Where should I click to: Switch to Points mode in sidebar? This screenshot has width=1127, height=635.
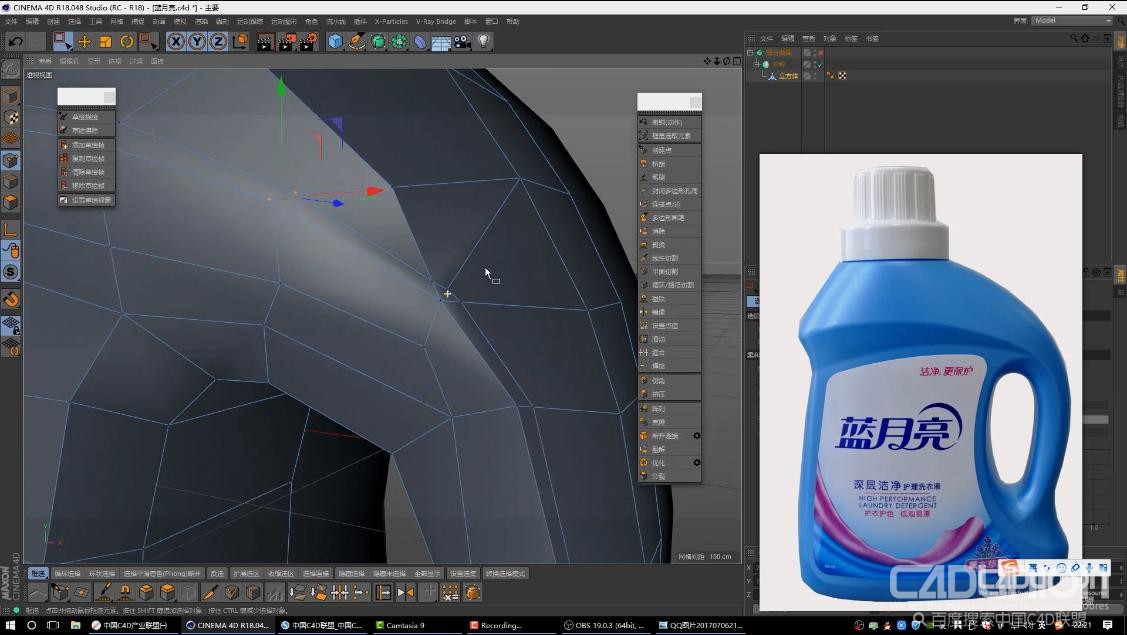(x=11, y=160)
